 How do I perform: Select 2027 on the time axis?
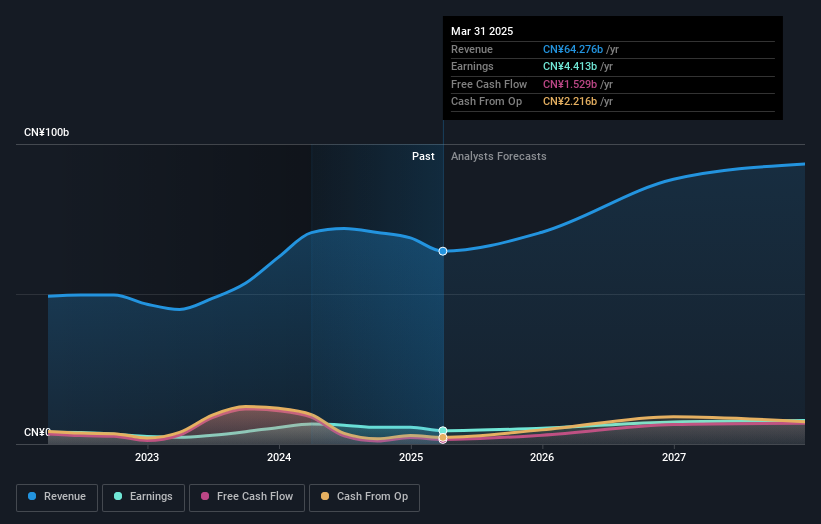click(x=674, y=458)
